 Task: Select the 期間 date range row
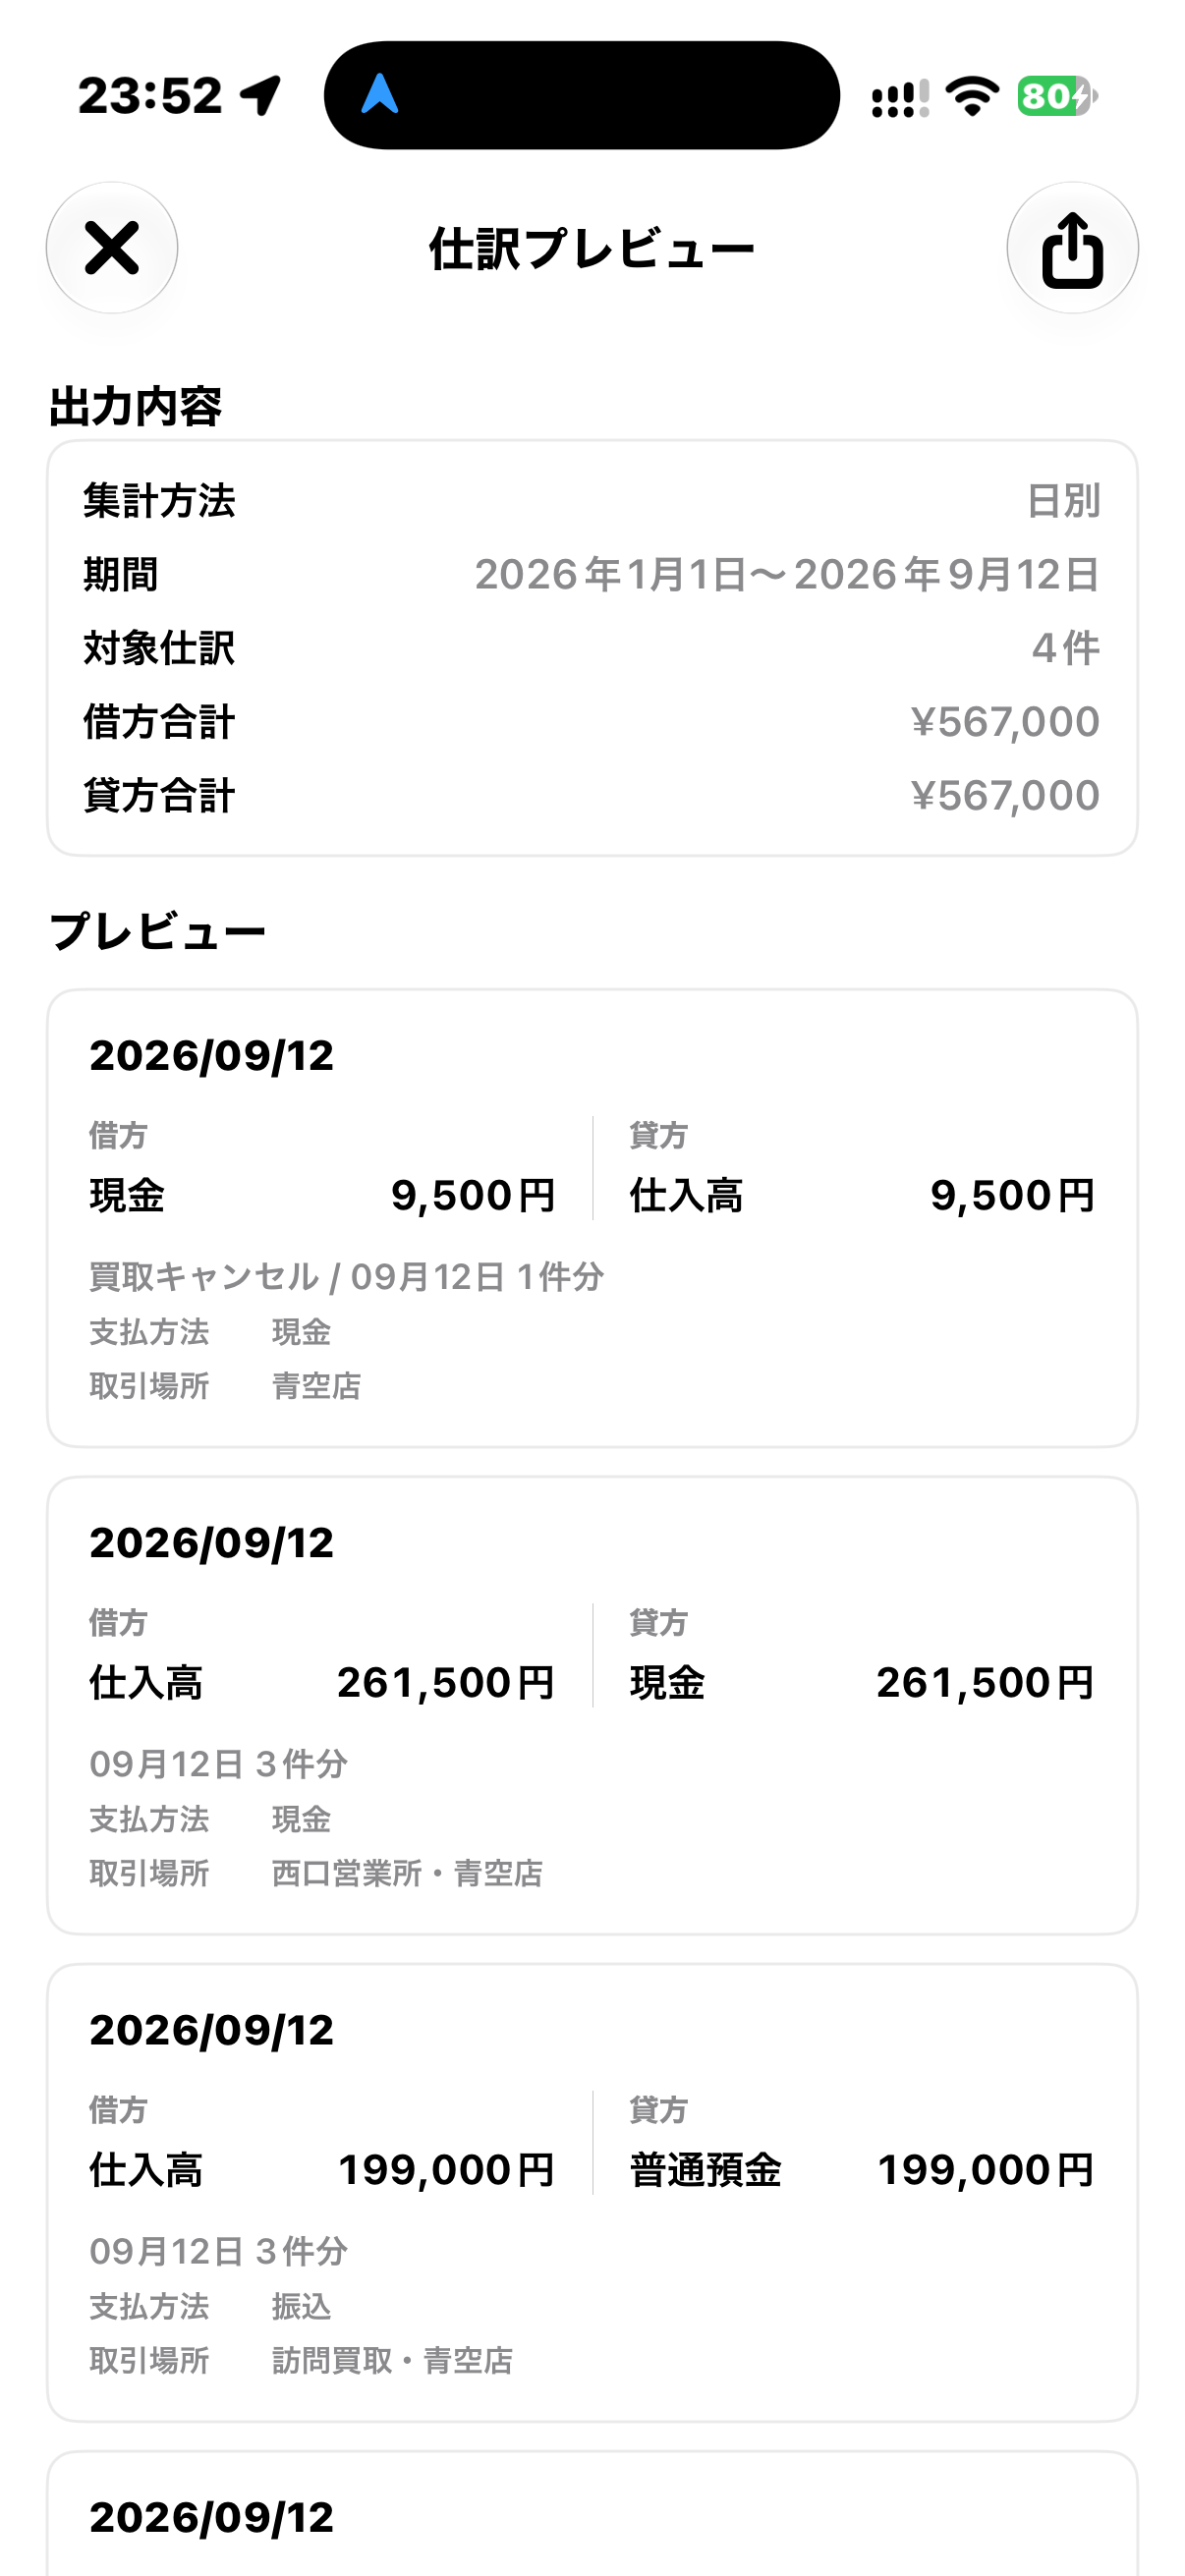[x=592, y=575]
